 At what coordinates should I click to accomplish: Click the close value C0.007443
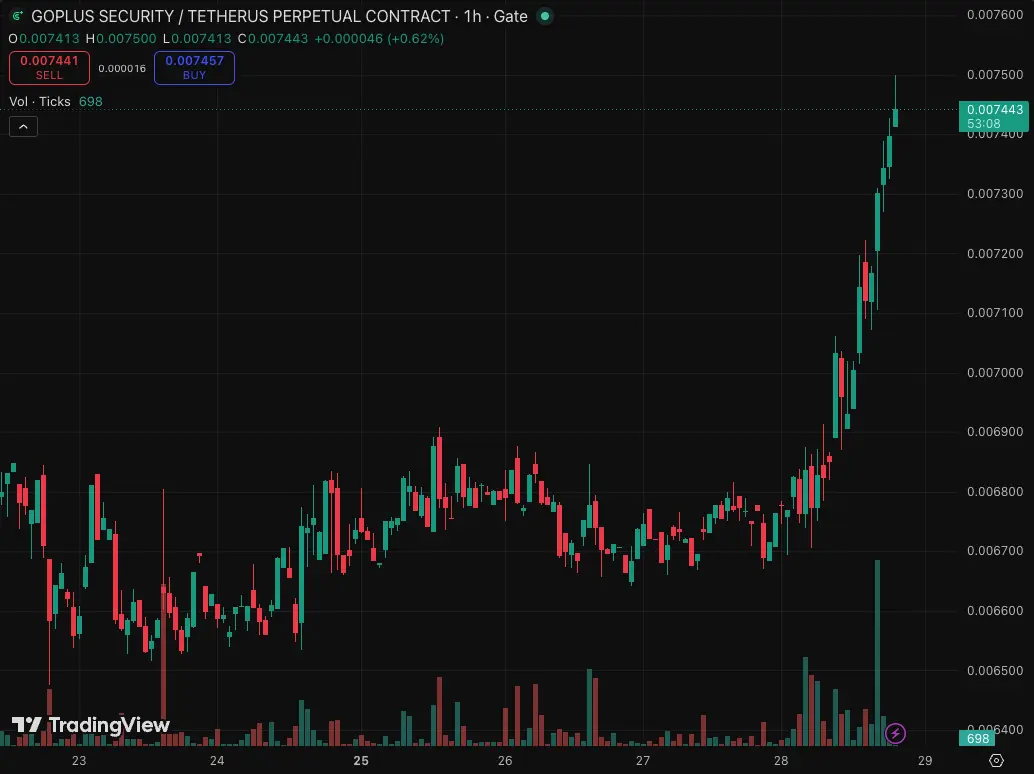click(x=273, y=39)
